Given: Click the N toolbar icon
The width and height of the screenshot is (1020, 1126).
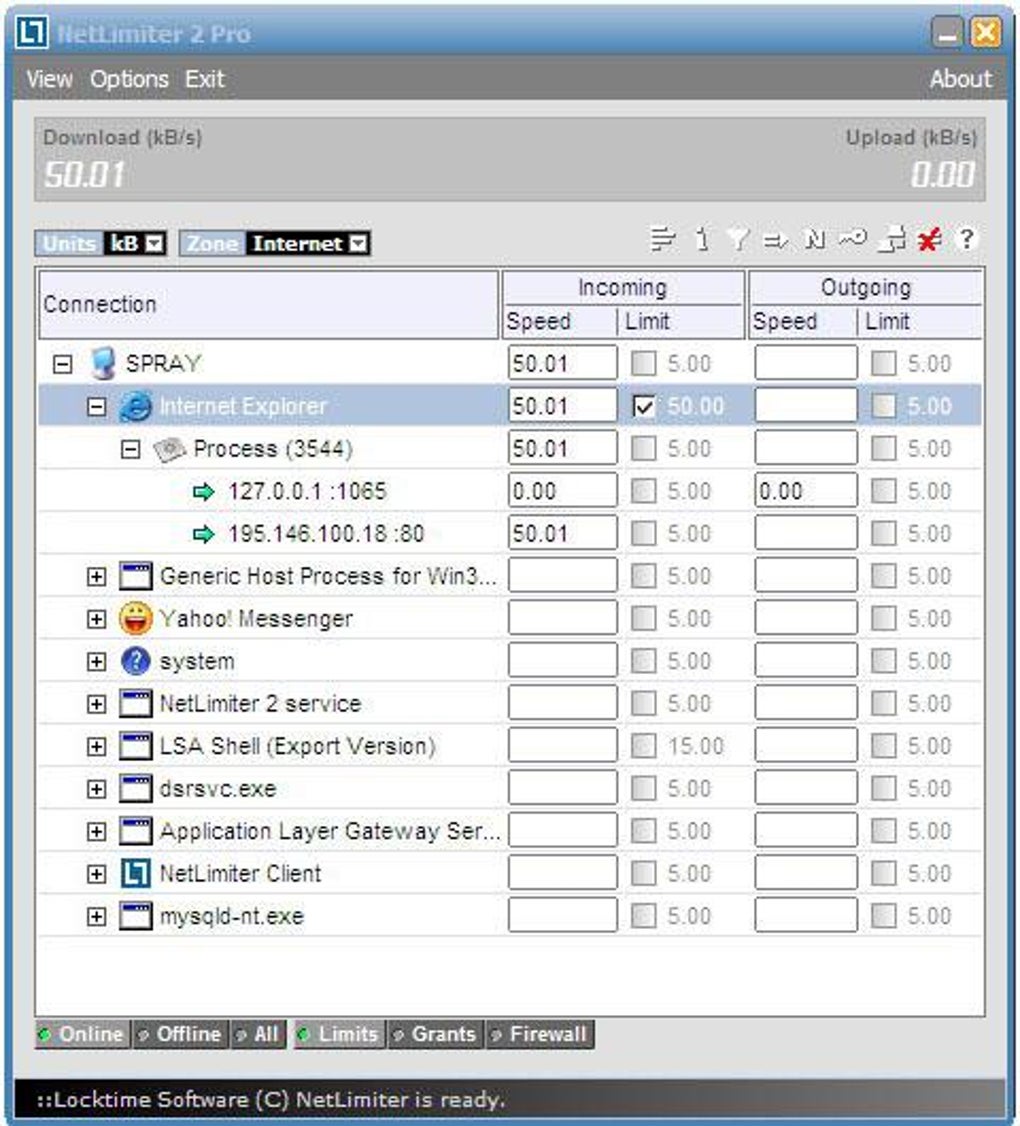Looking at the screenshot, I should pos(814,239).
